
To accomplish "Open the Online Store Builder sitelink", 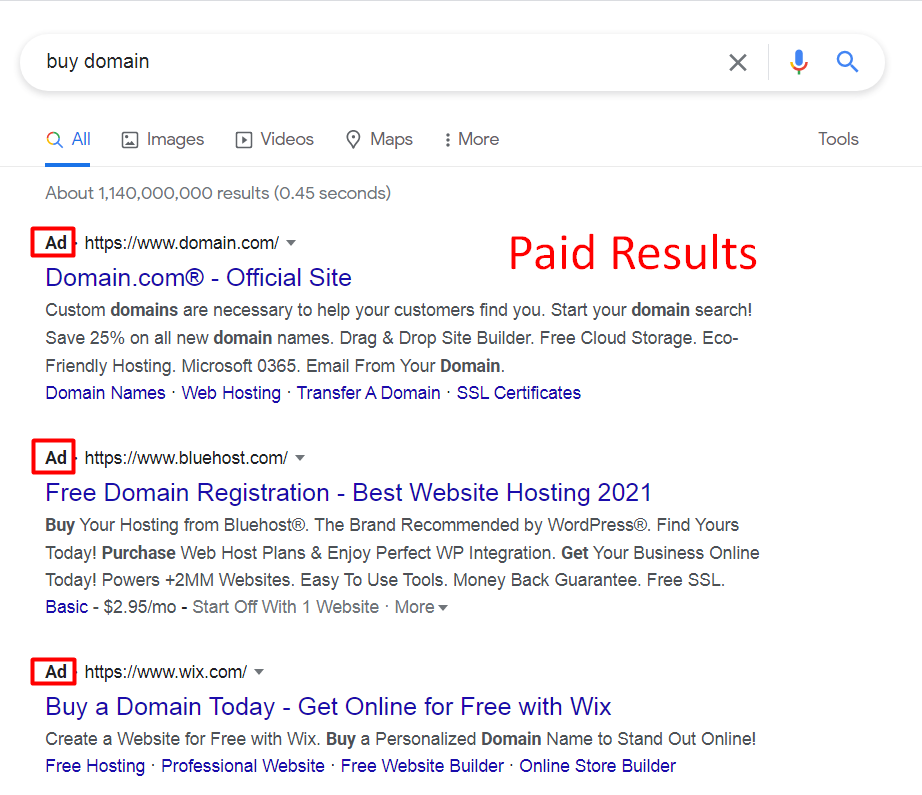I will [x=597, y=766].
